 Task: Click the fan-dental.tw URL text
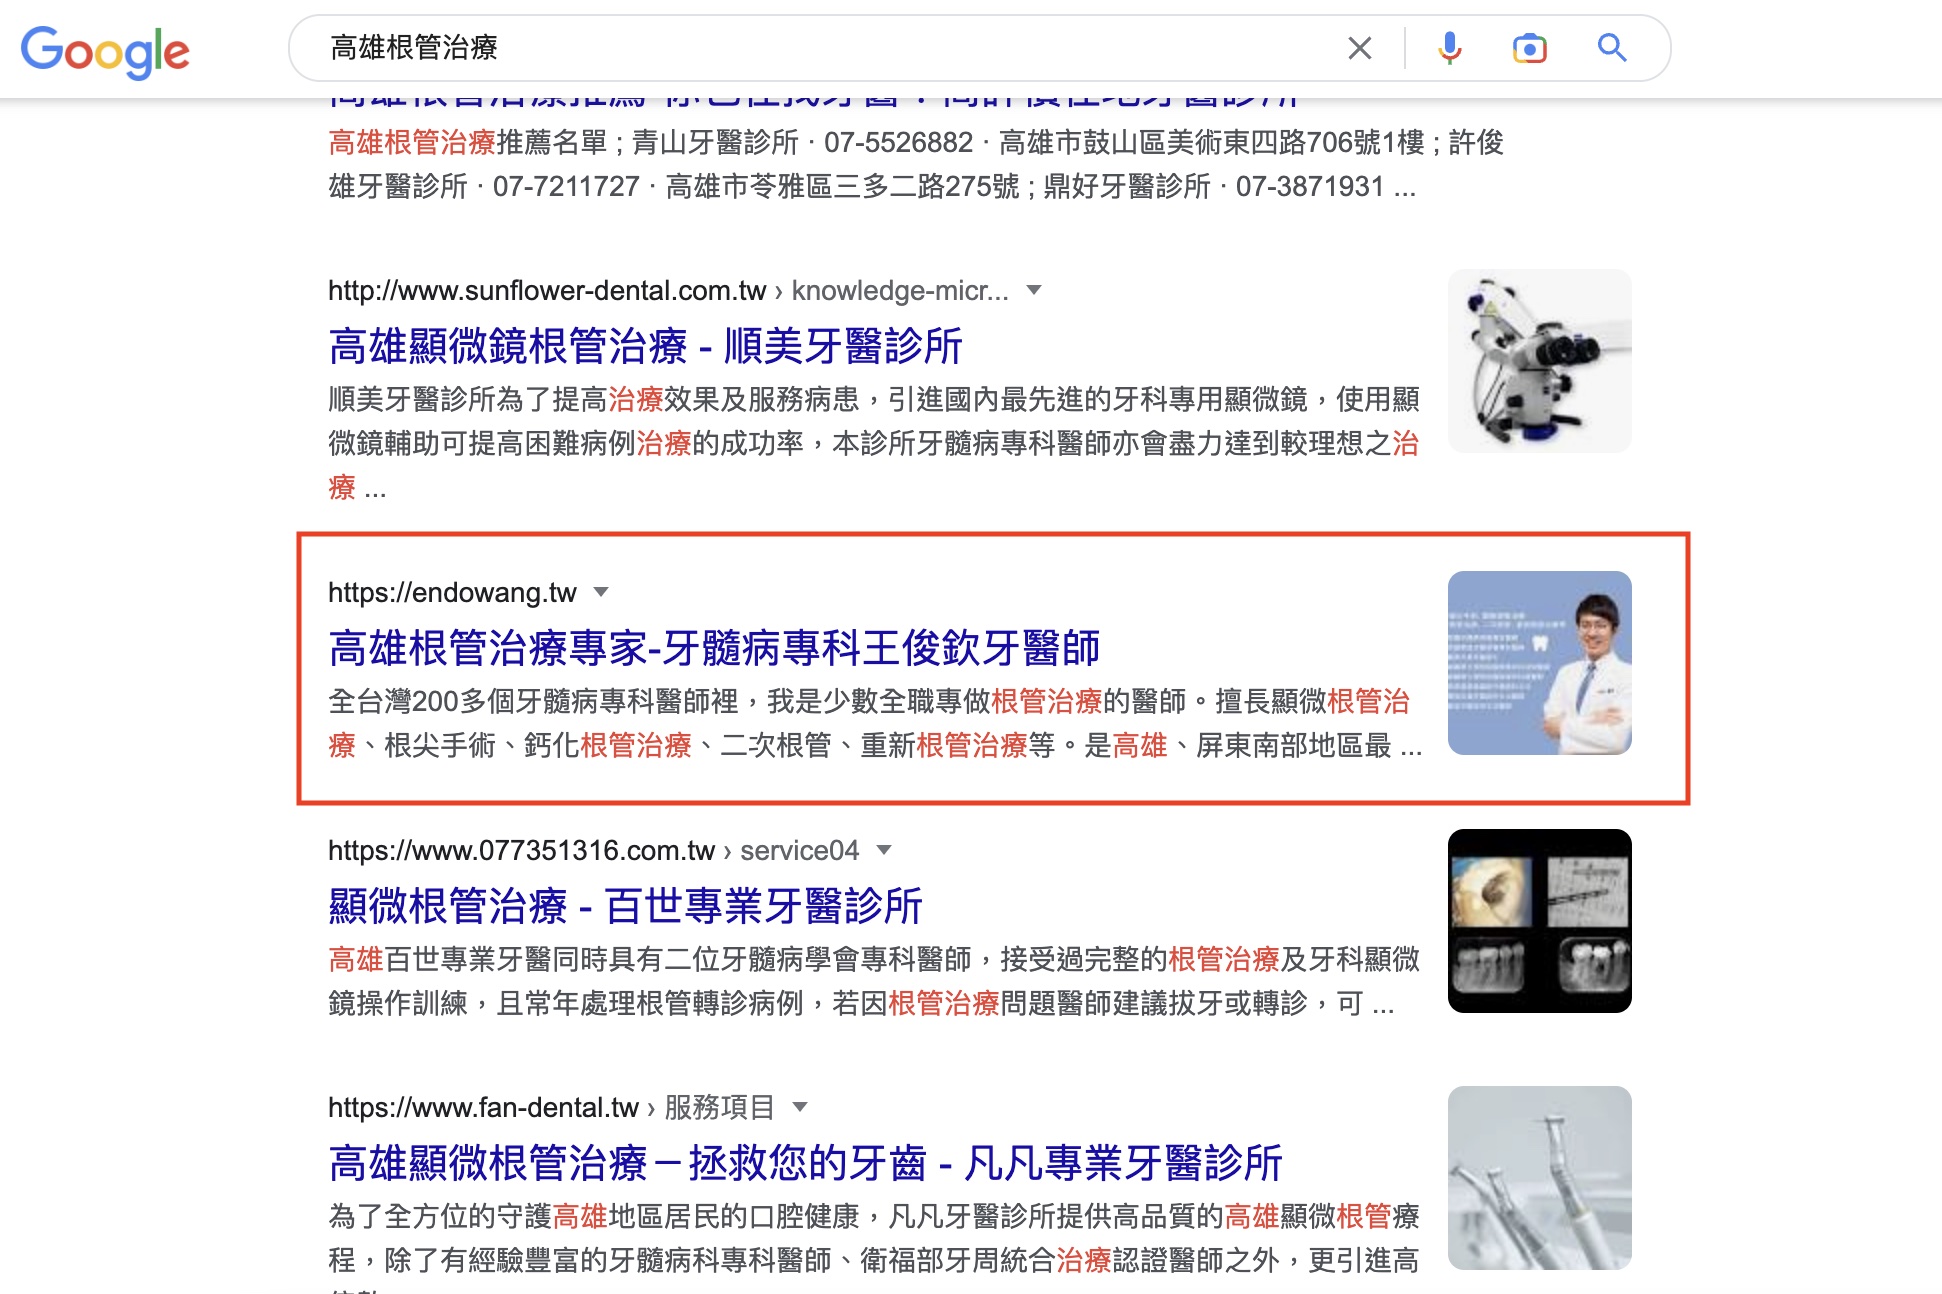point(483,1108)
